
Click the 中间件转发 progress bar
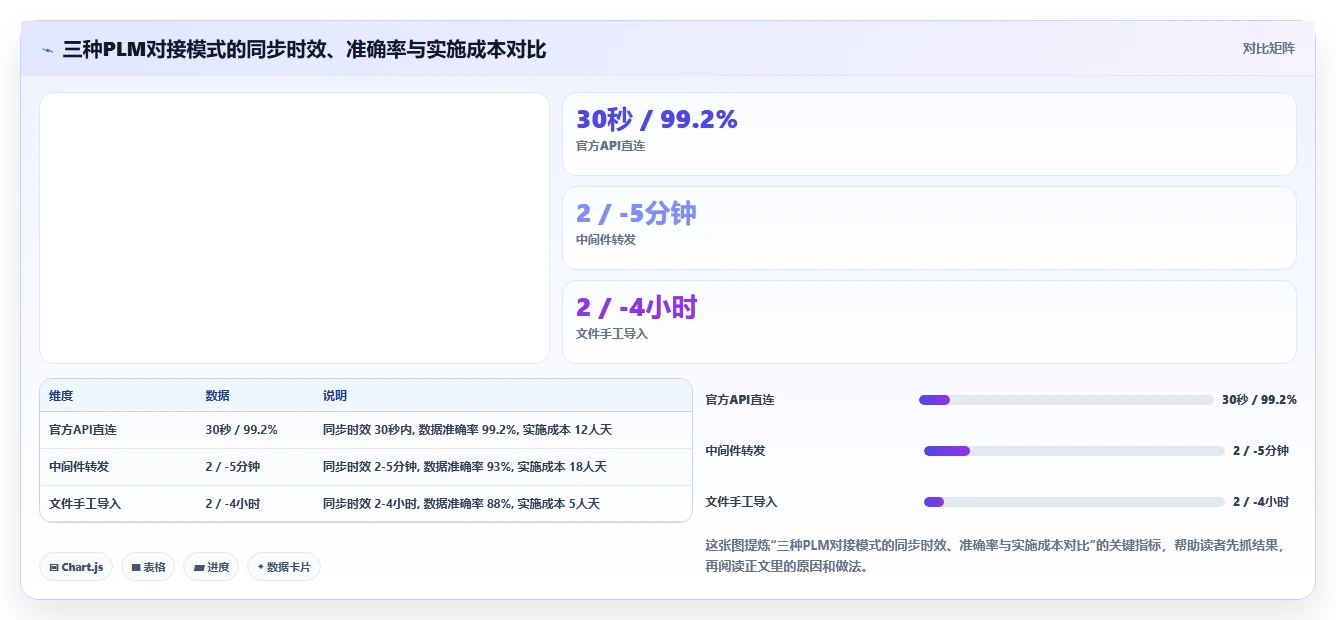pyautogui.click(x=1074, y=451)
